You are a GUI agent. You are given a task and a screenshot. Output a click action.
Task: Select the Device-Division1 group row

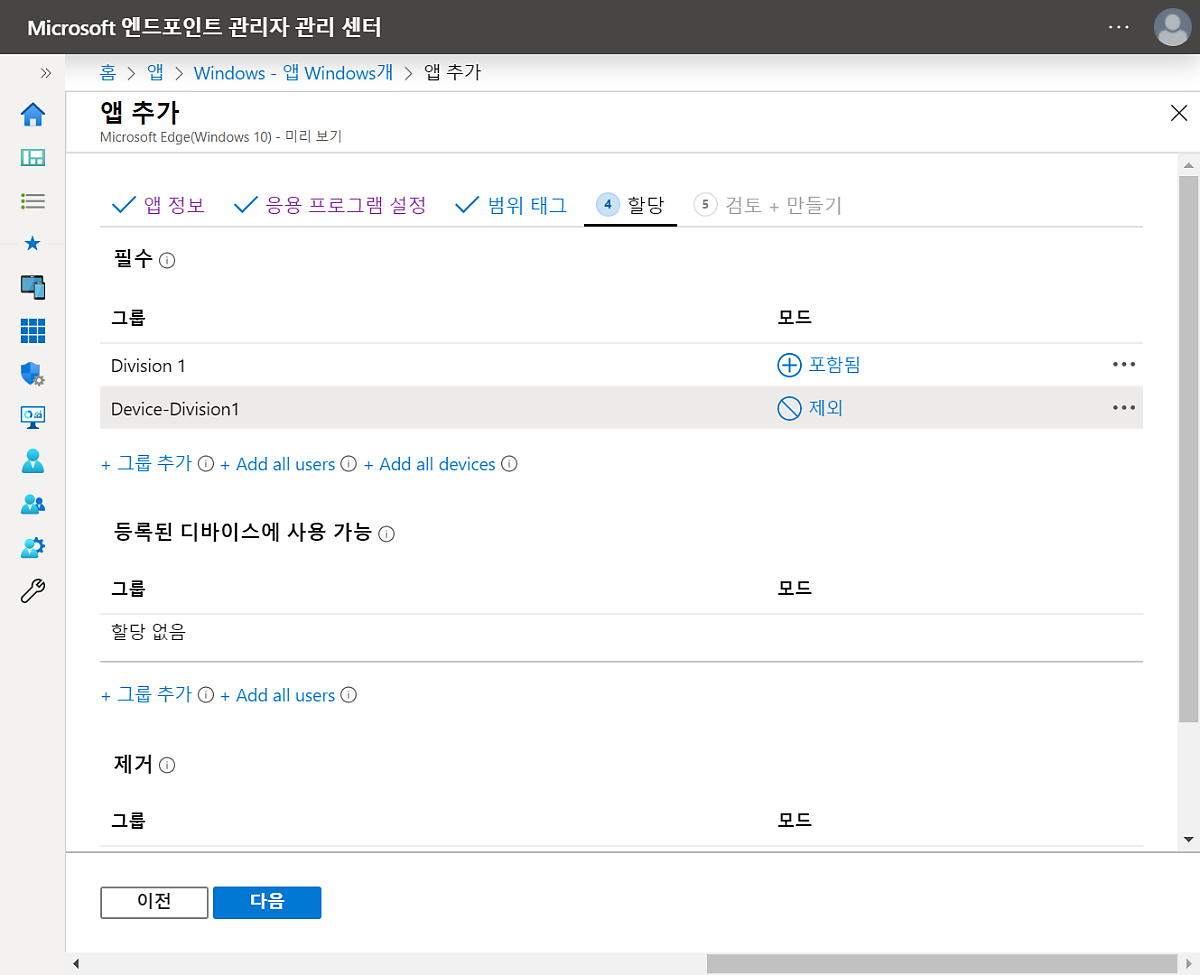coord(621,408)
